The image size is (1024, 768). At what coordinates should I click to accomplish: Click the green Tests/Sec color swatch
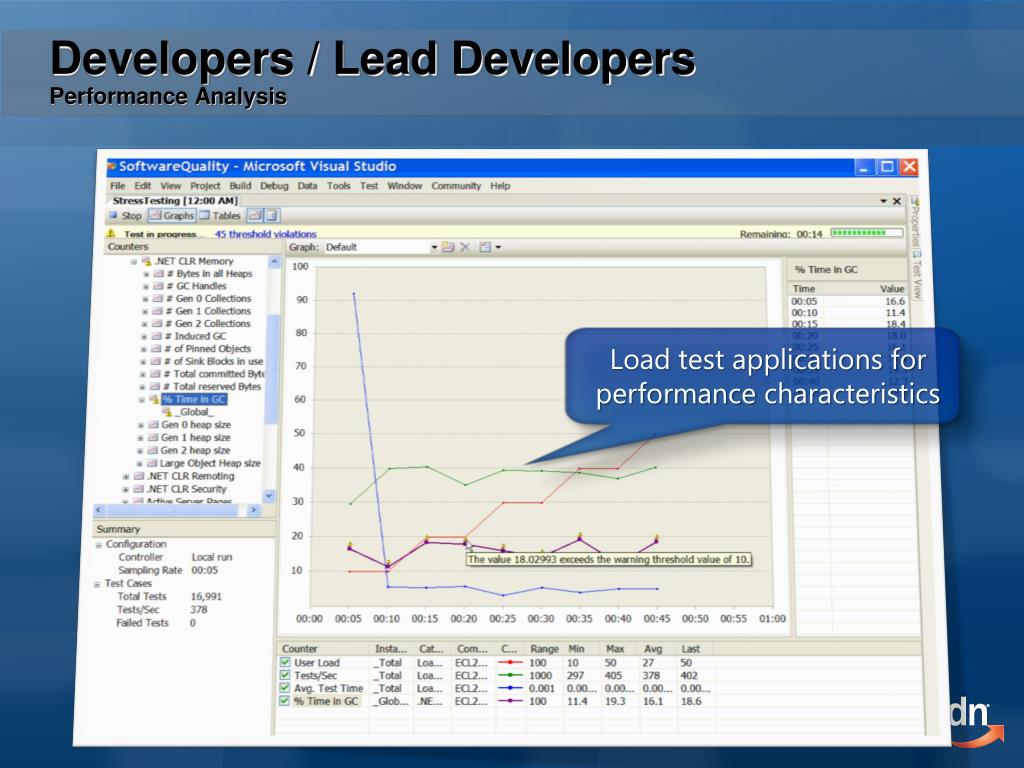tap(510, 675)
